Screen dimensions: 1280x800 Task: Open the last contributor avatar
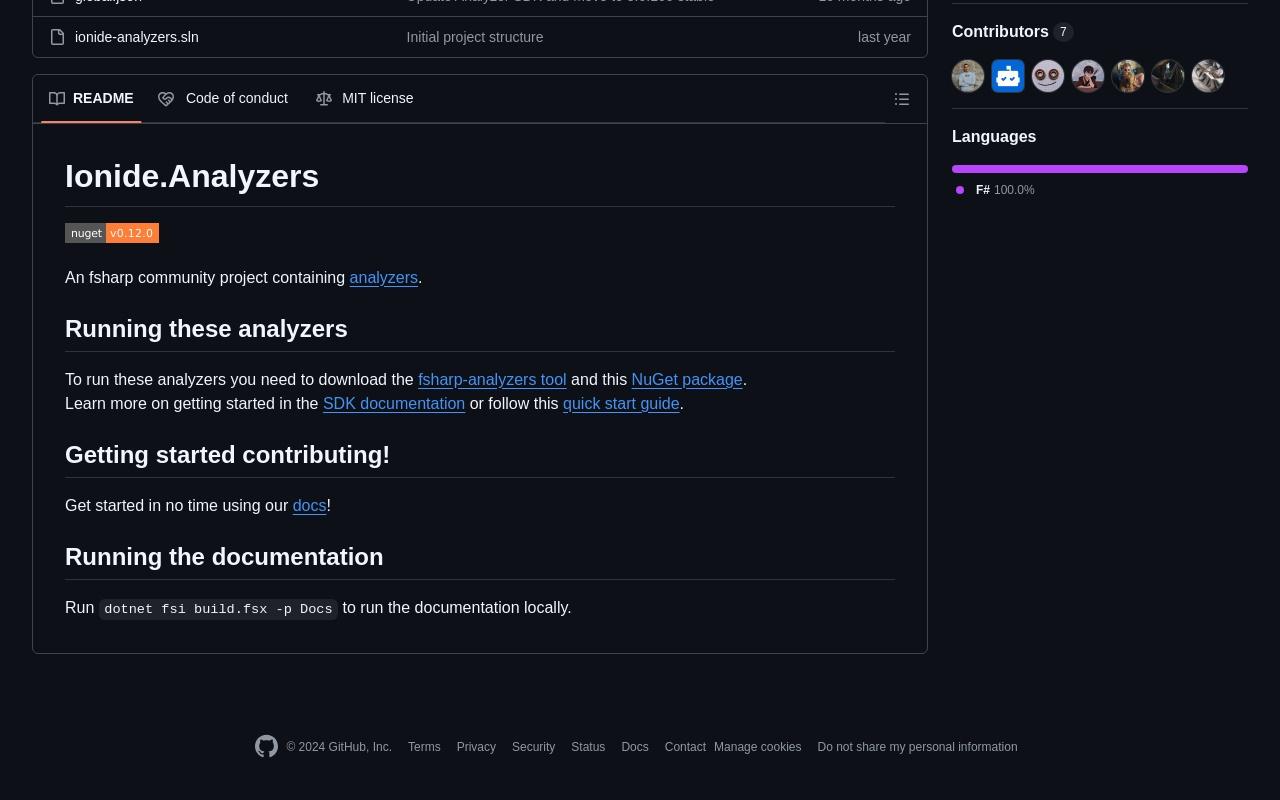click(x=1208, y=76)
